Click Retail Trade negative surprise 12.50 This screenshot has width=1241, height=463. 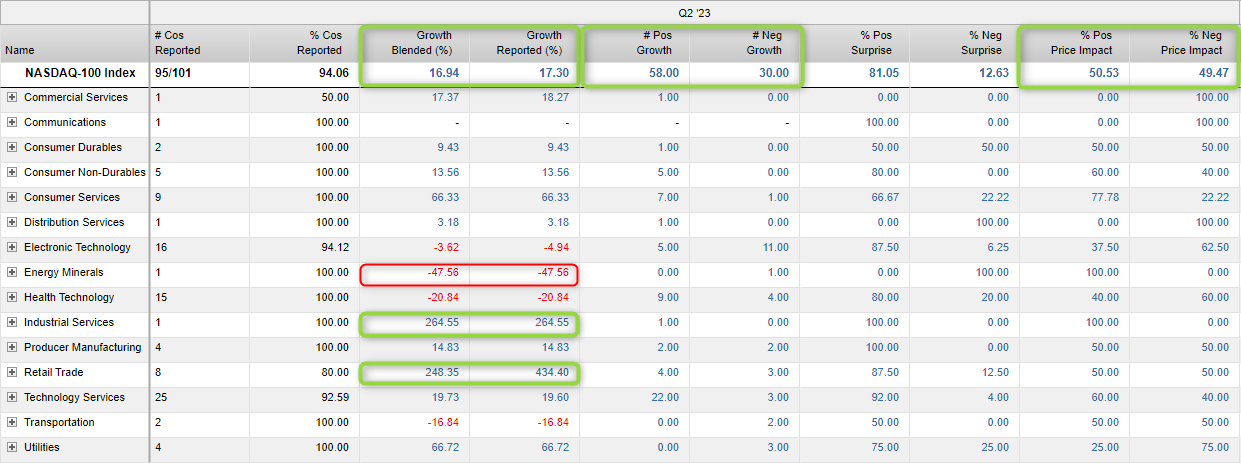click(995, 373)
